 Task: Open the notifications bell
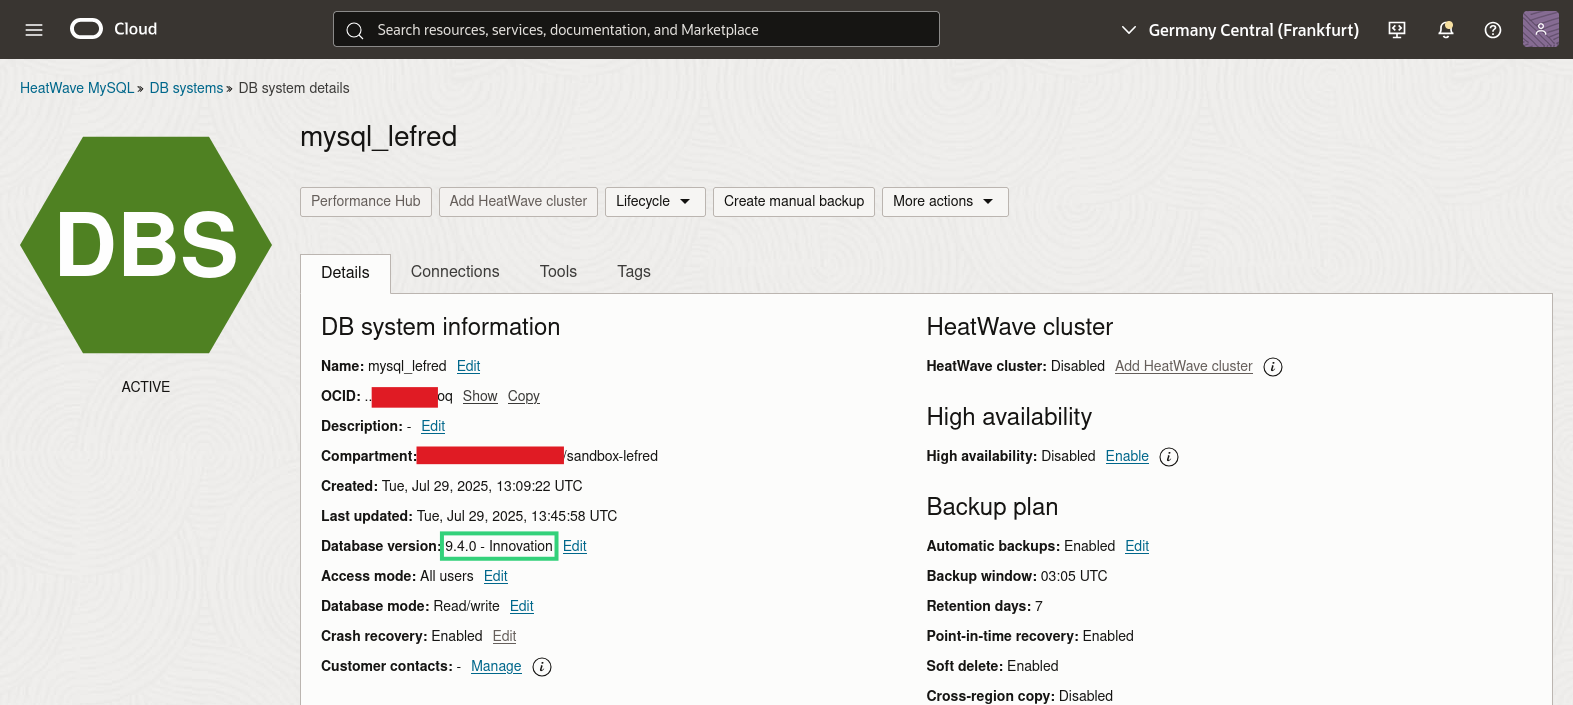click(1445, 30)
